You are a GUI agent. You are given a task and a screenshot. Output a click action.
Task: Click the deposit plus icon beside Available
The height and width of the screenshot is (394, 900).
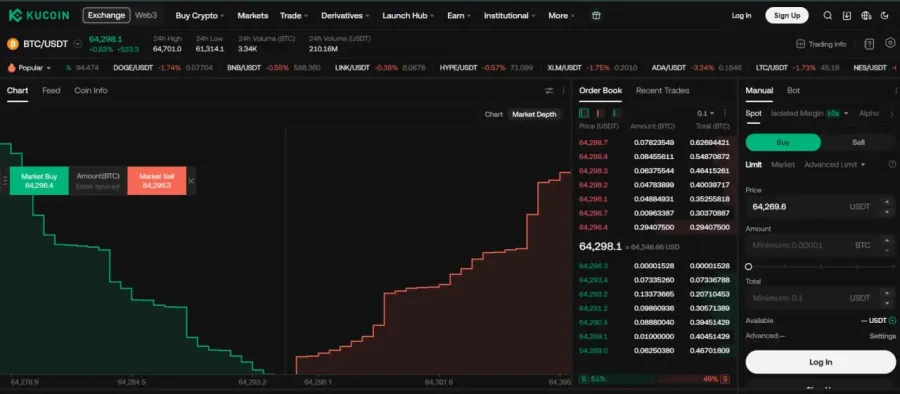click(x=892, y=320)
